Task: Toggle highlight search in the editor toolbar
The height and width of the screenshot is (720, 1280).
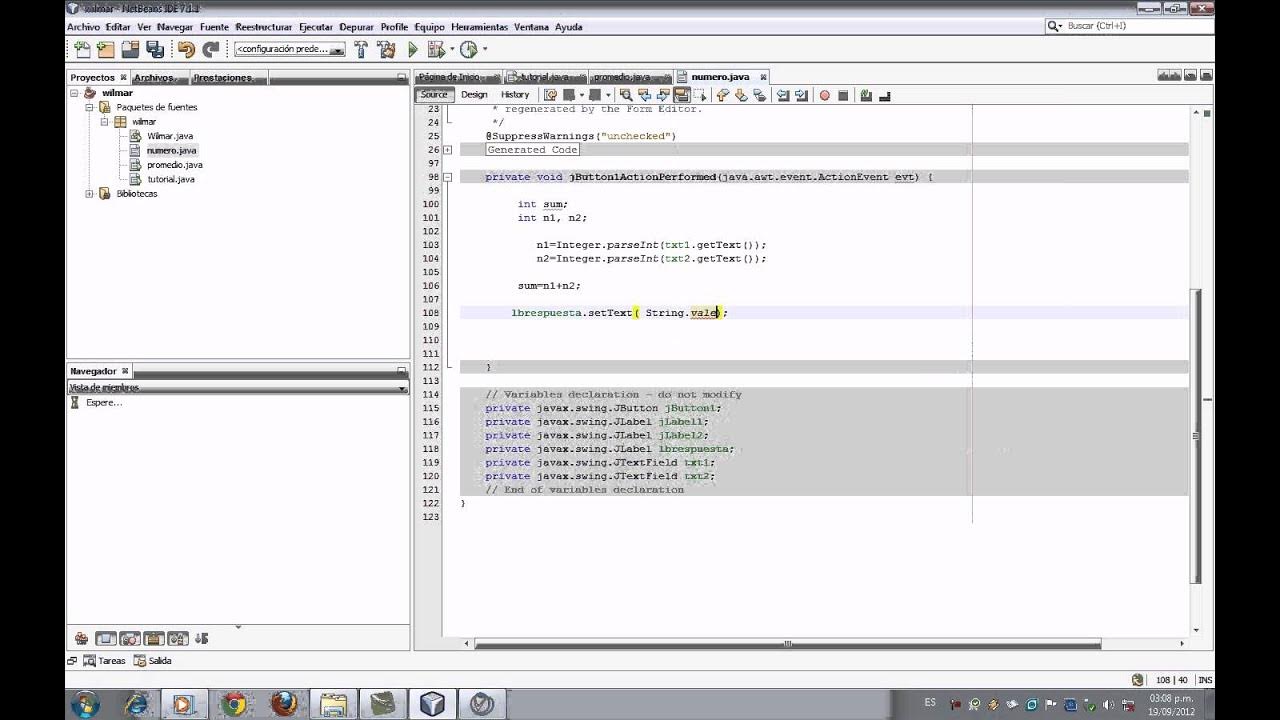Action: (682, 96)
